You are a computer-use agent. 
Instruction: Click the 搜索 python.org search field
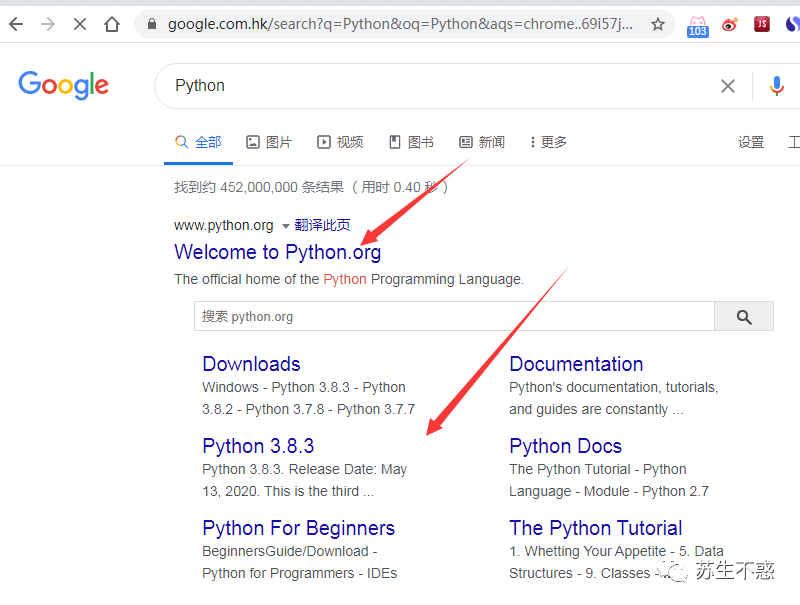tap(454, 316)
